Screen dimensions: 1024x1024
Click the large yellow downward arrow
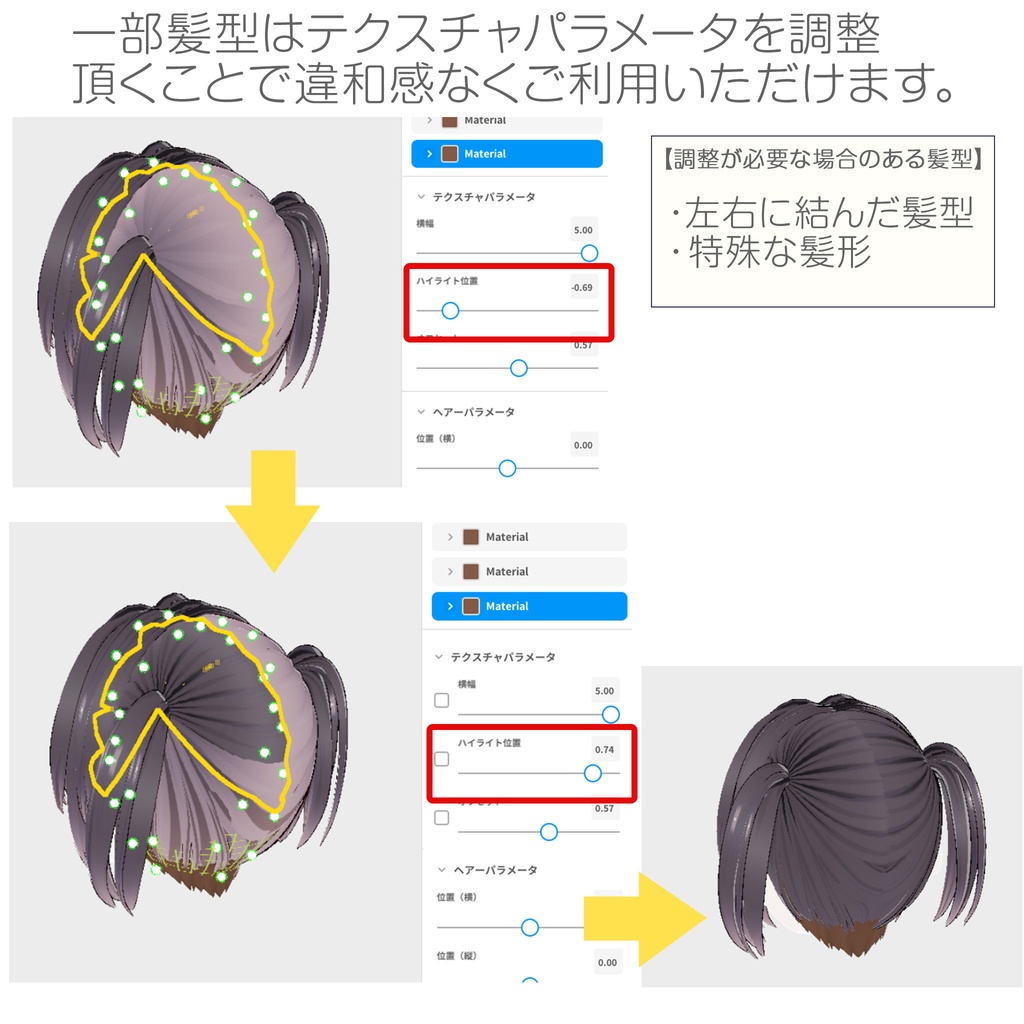[272, 511]
